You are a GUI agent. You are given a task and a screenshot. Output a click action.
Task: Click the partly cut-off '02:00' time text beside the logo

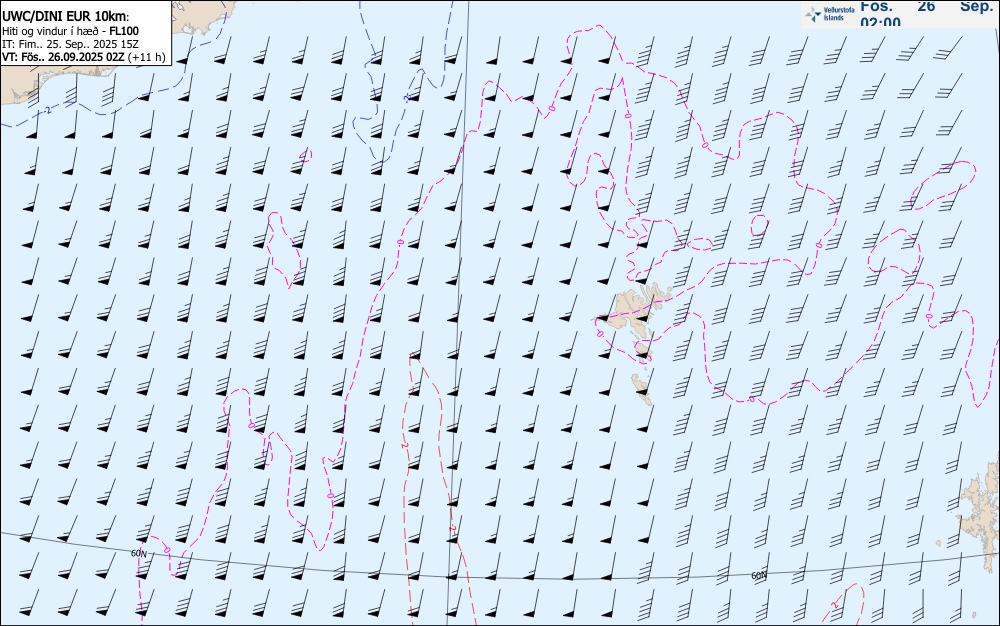tap(881, 22)
